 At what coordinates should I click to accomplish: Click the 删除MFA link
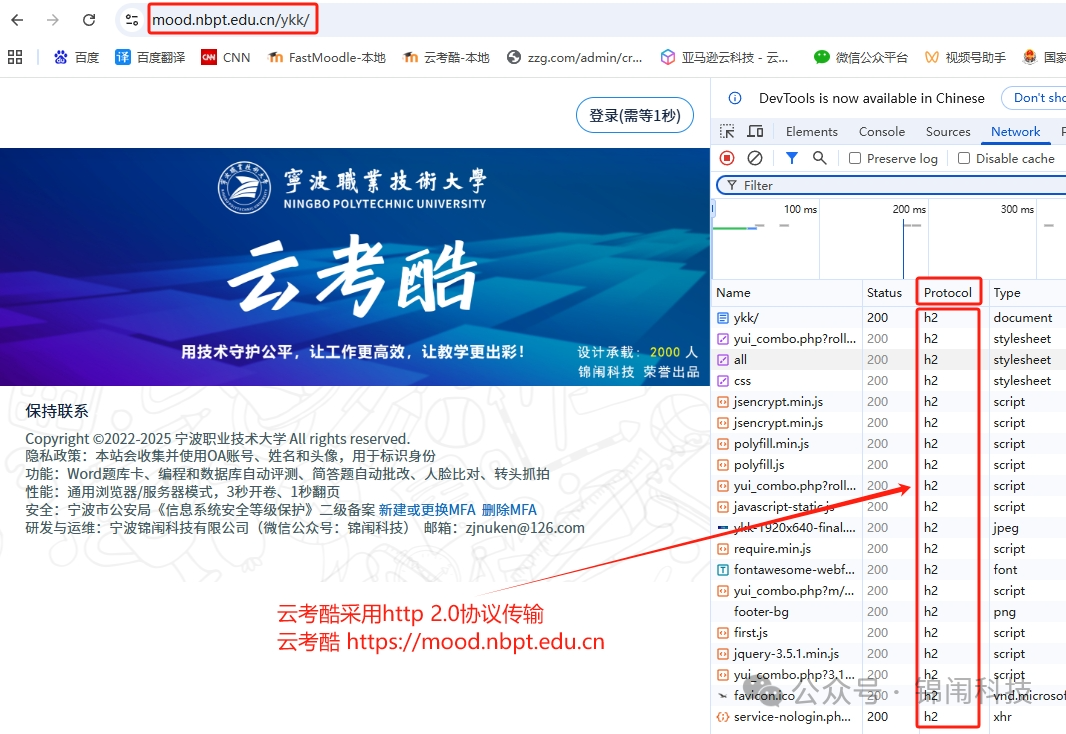tap(509, 510)
